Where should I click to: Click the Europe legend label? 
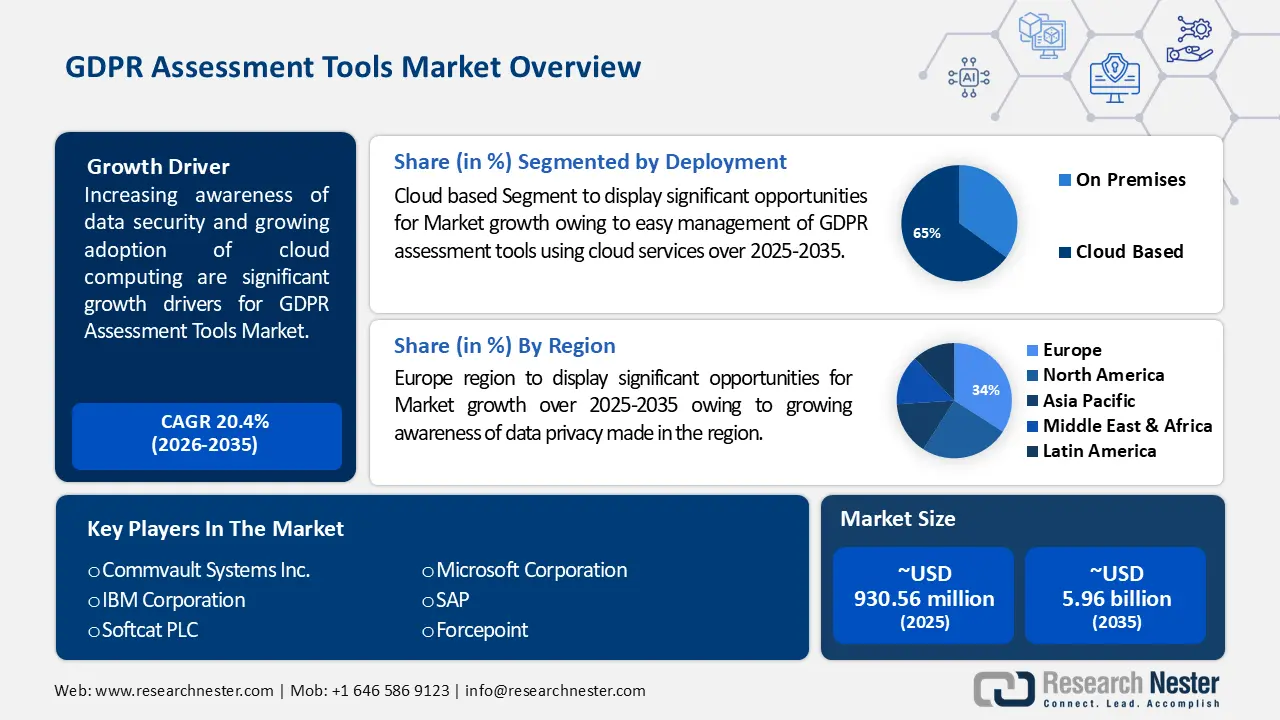click(x=1072, y=350)
